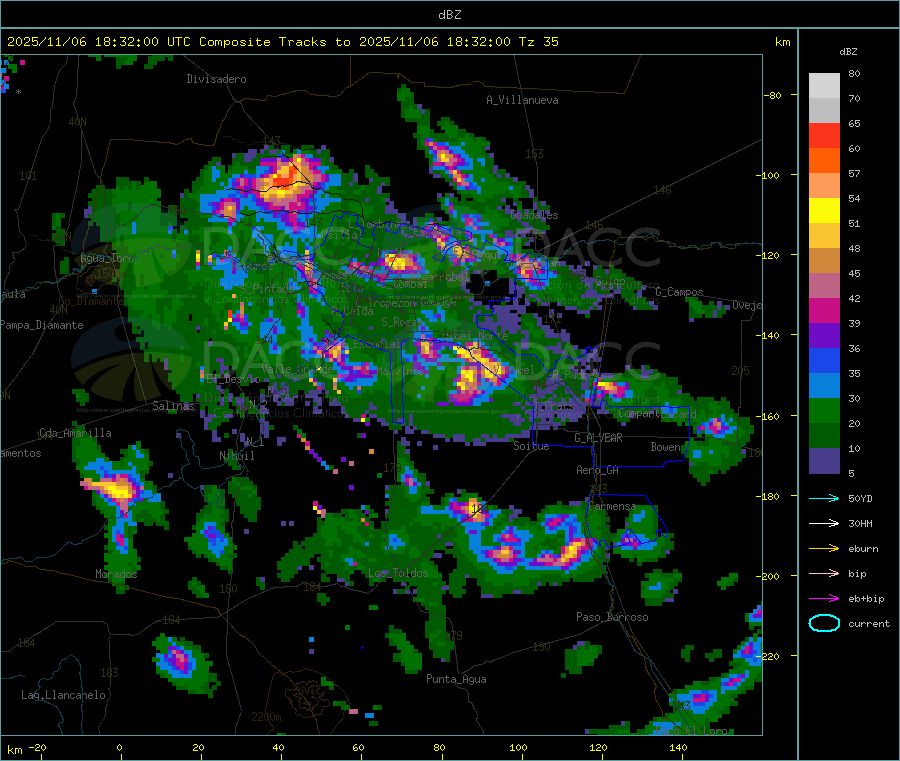Viewport: 900px width, 761px height.
Task: Click the Cda_Amarilla map label
Action: [75, 433]
